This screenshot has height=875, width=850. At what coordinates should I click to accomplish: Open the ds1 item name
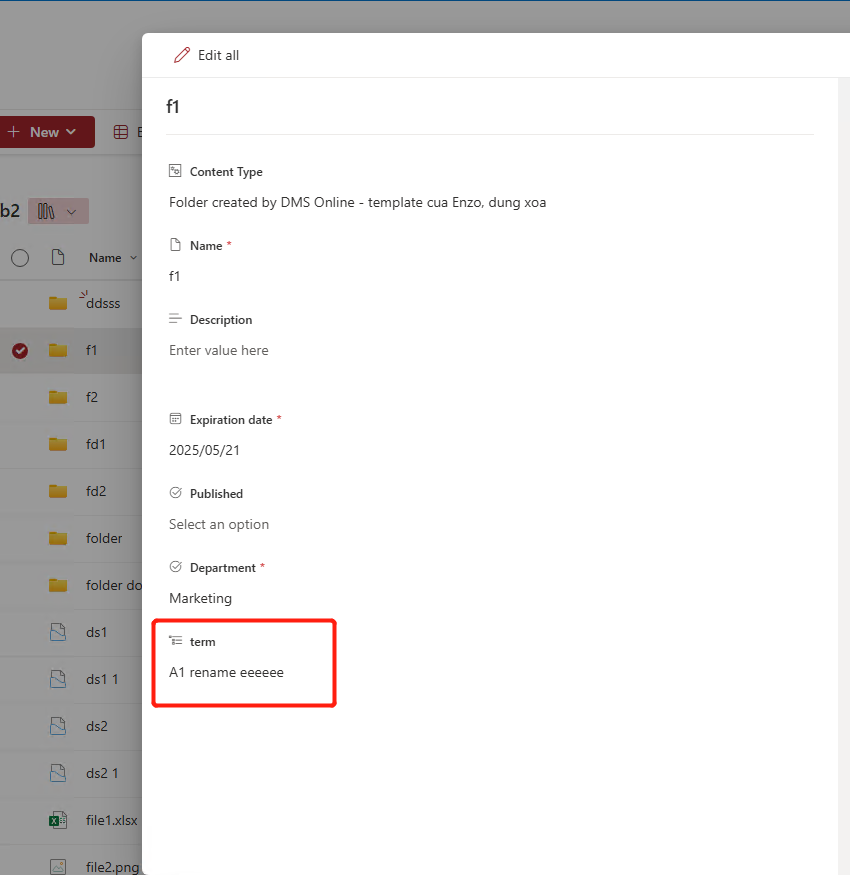click(x=97, y=632)
